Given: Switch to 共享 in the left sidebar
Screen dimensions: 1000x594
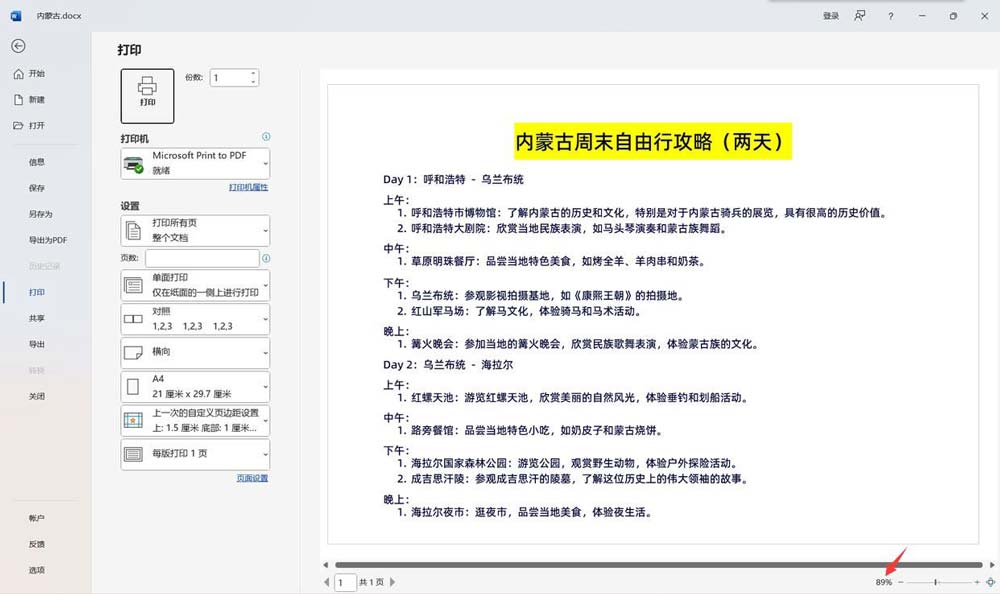Looking at the screenshot, I should click(38, 318).
